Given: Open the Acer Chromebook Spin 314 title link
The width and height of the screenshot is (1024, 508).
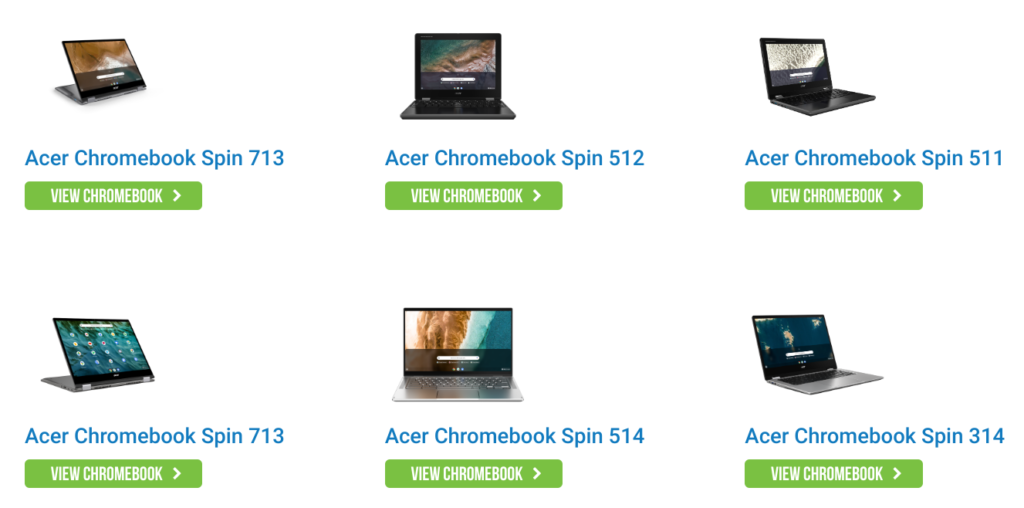Looking at the screenshot, I should 874,436.
